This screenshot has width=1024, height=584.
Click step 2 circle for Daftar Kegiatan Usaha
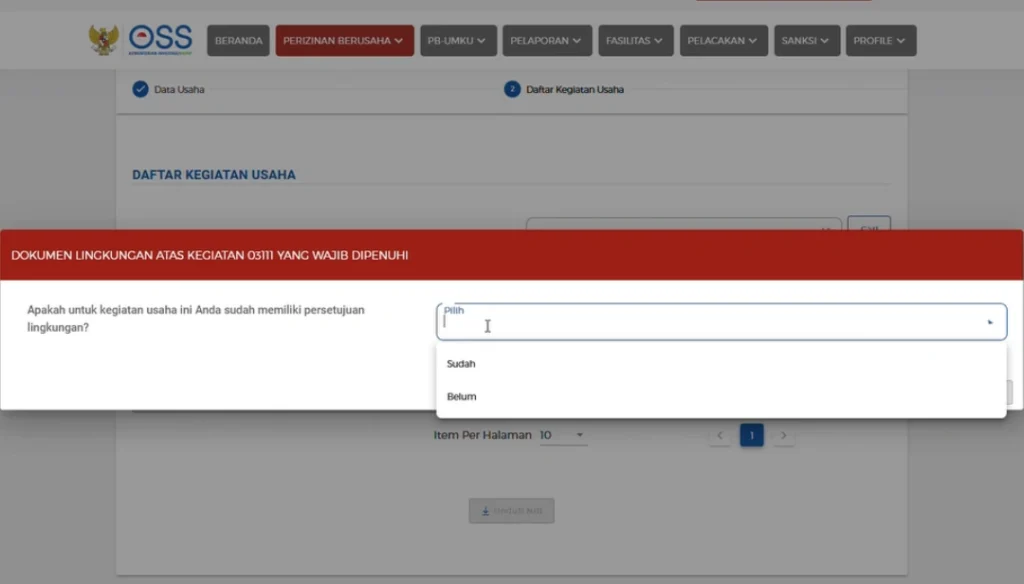(x=512, y=89)
